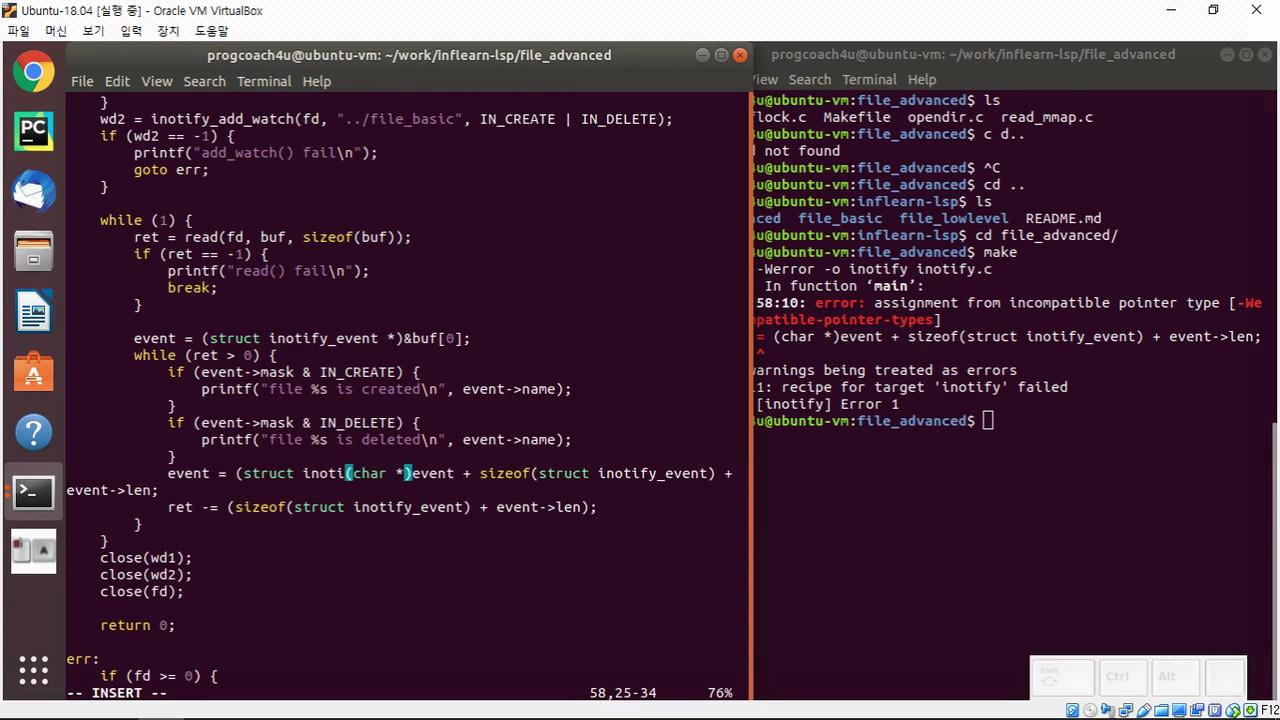The image size is (1280, 720).
Task: Click left terminal window title text
Action: (409, 55)
